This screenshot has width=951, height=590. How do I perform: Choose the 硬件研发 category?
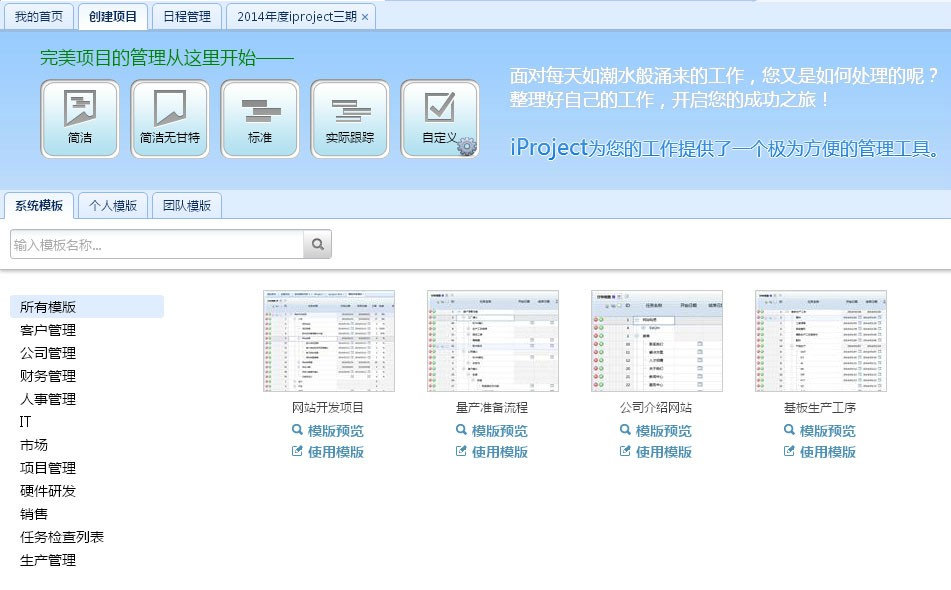(x=48, y=491)
